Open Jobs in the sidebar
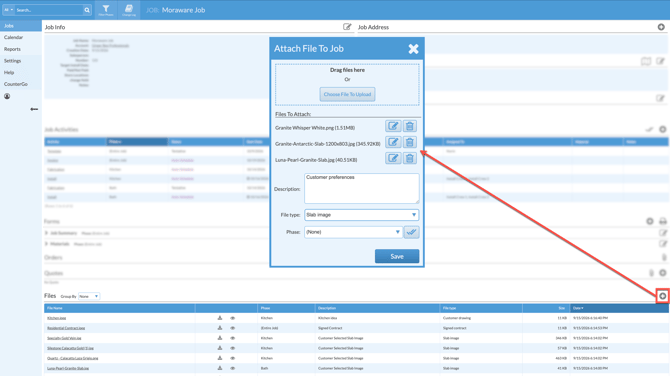Screen dimensions: 670x376 (x=21, y=26)
